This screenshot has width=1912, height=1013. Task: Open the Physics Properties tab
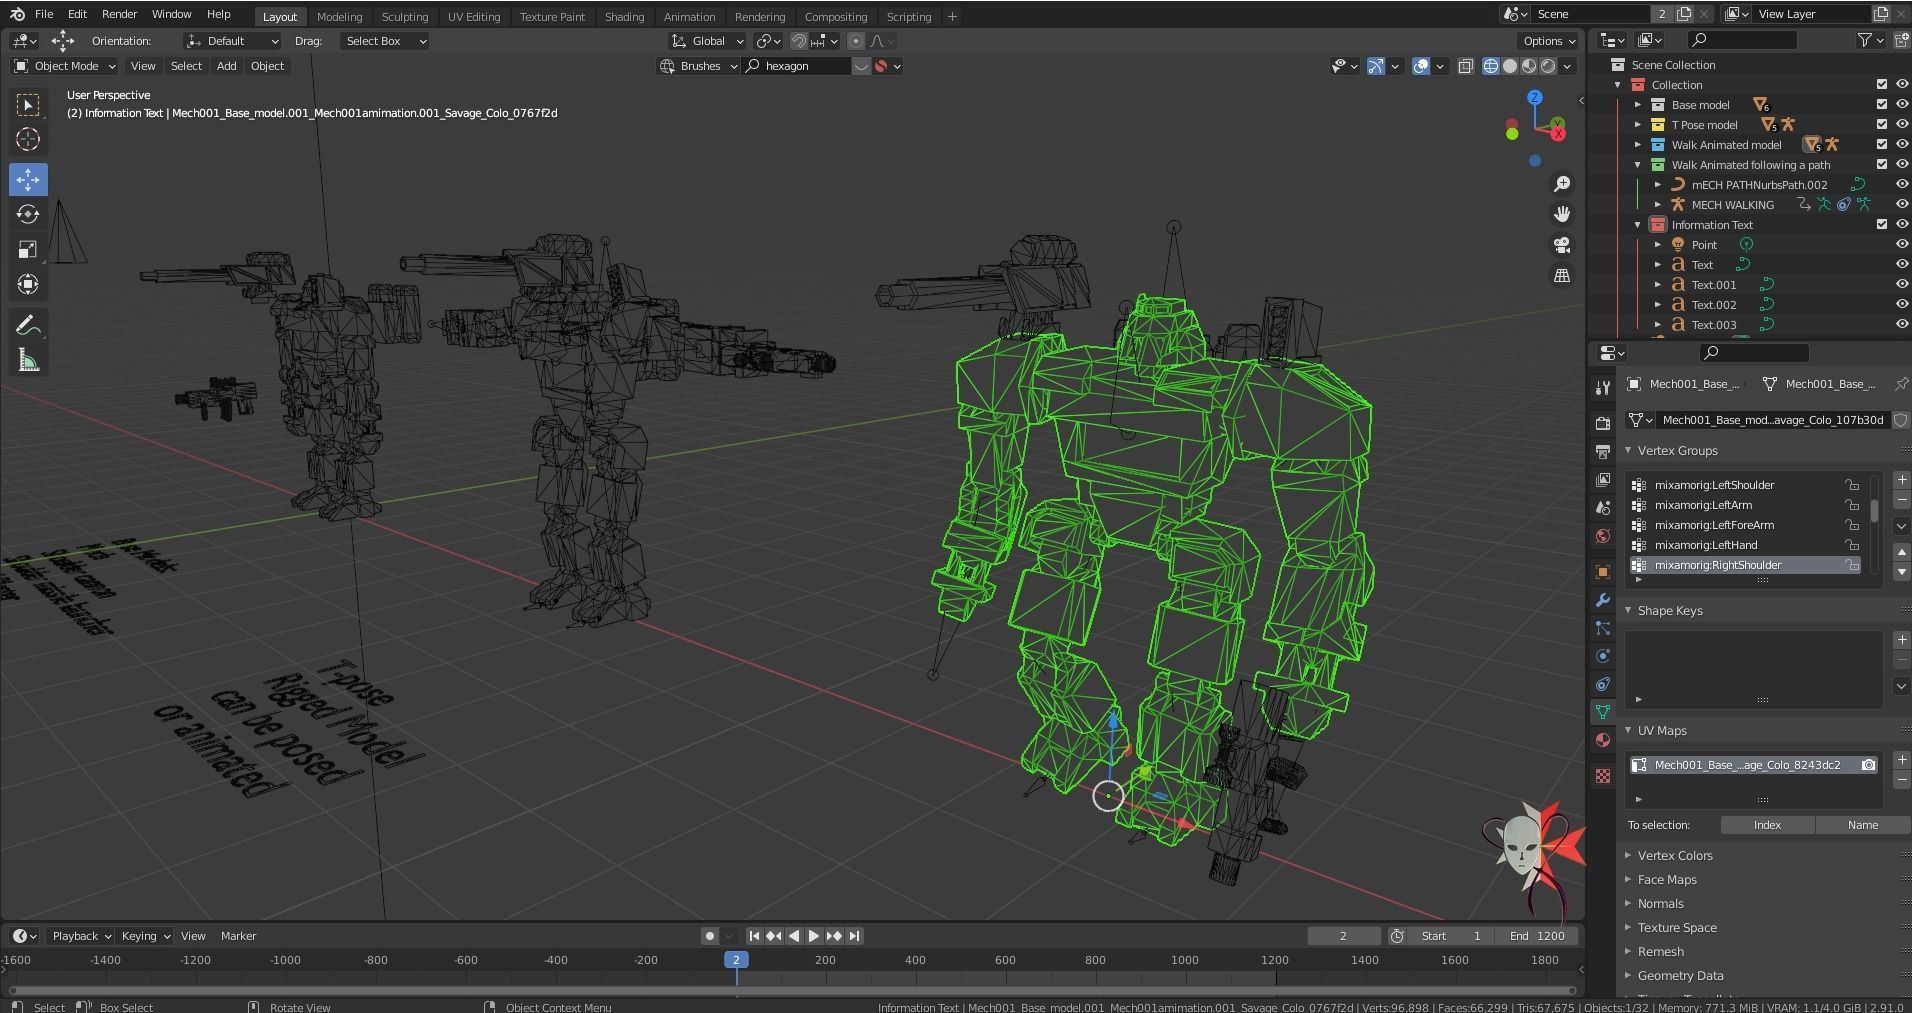click(1604, 656)
